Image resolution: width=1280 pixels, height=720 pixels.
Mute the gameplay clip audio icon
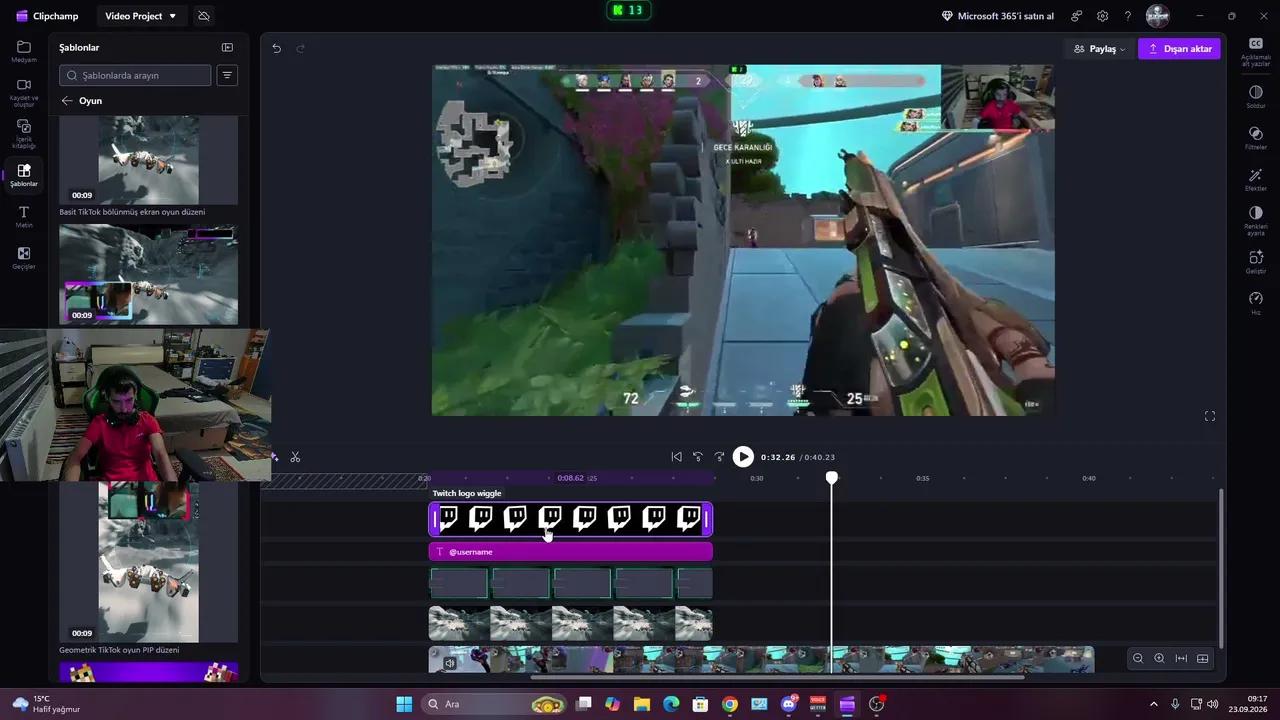pos(450,662)
